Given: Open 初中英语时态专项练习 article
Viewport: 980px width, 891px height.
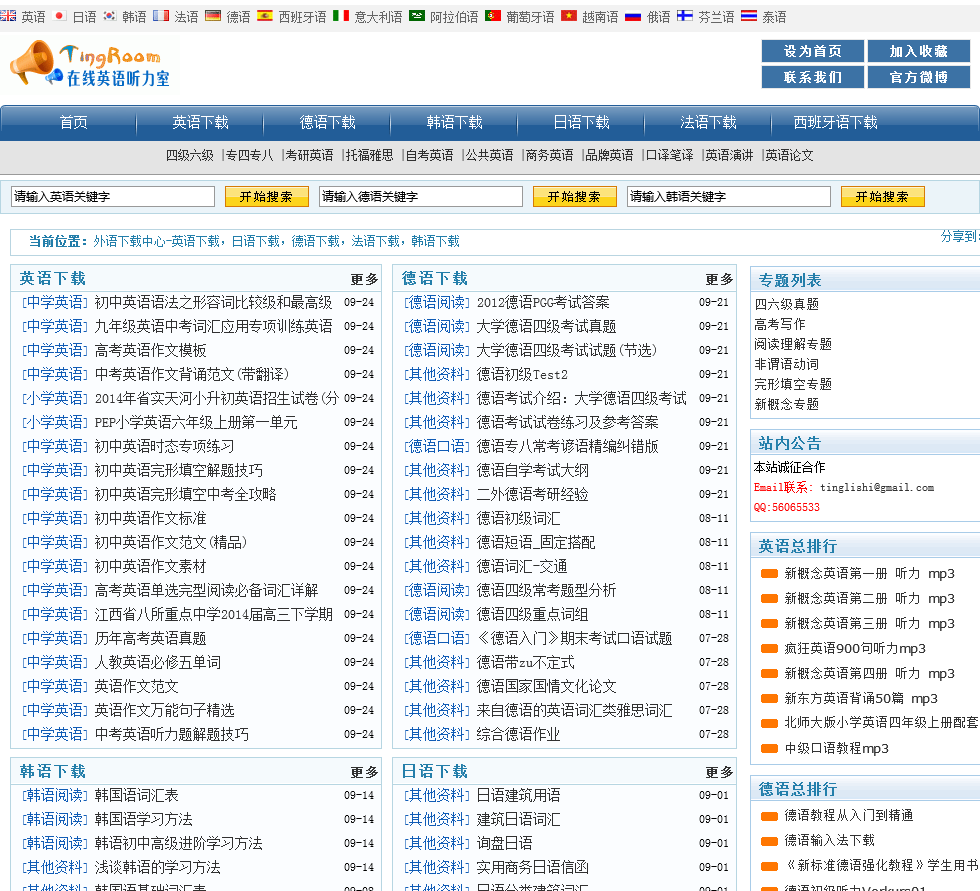Looking at the screenshot, I should [164, 447].
